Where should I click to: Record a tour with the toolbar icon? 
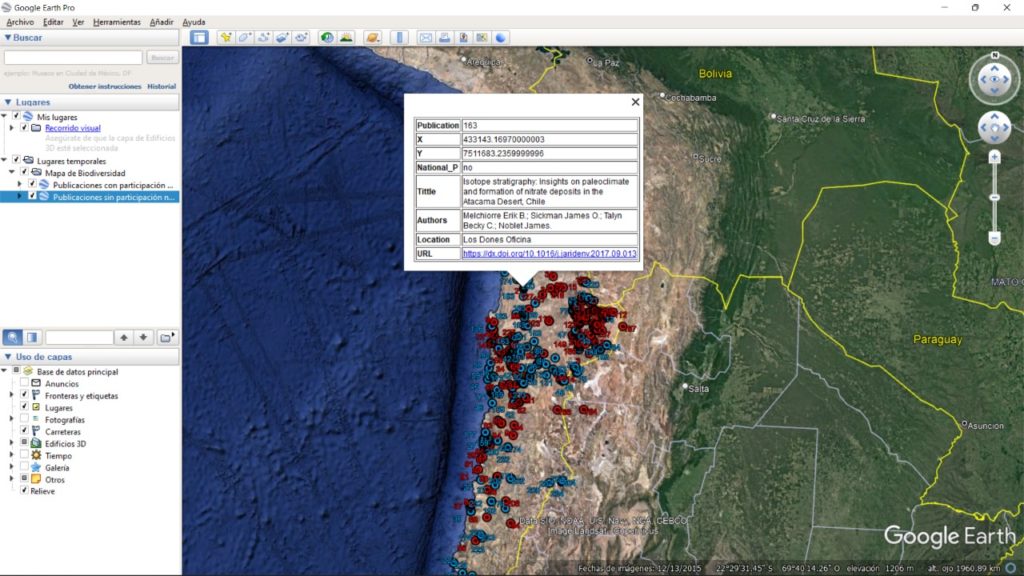click(x=301, y=38)
